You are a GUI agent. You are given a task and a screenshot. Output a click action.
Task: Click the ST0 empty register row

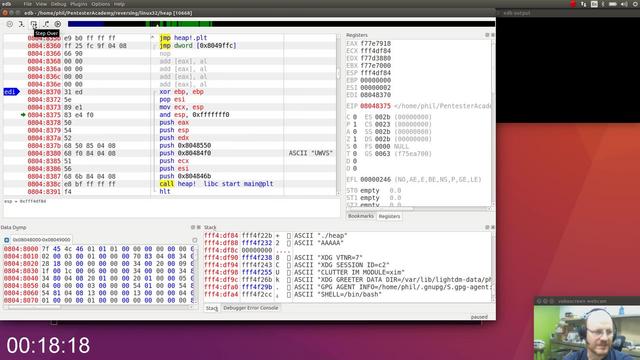pos(373,190)
